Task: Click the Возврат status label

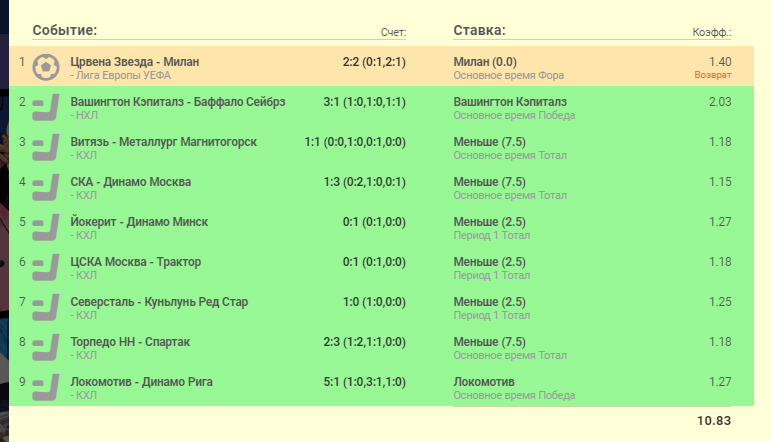Action: [x=713, y=75]
